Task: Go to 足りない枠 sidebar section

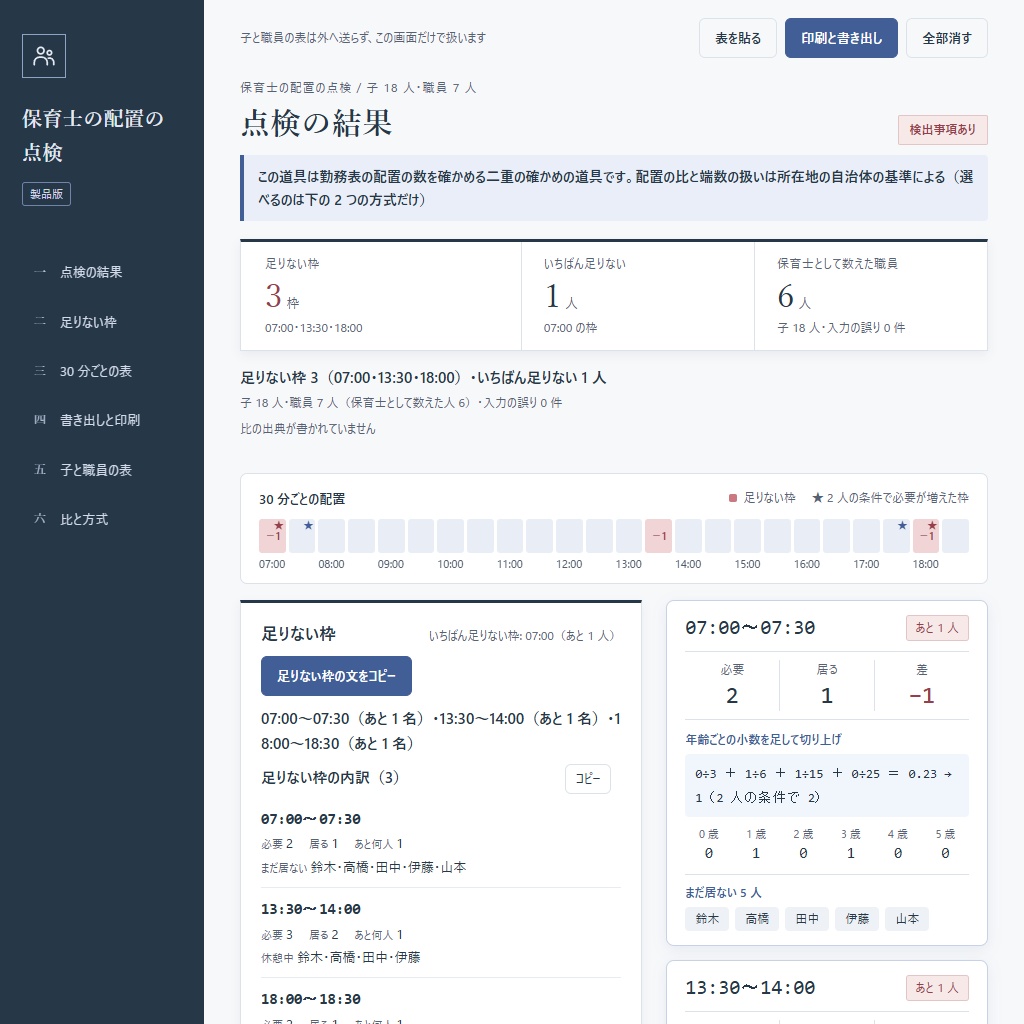Action: pos(88,322)
